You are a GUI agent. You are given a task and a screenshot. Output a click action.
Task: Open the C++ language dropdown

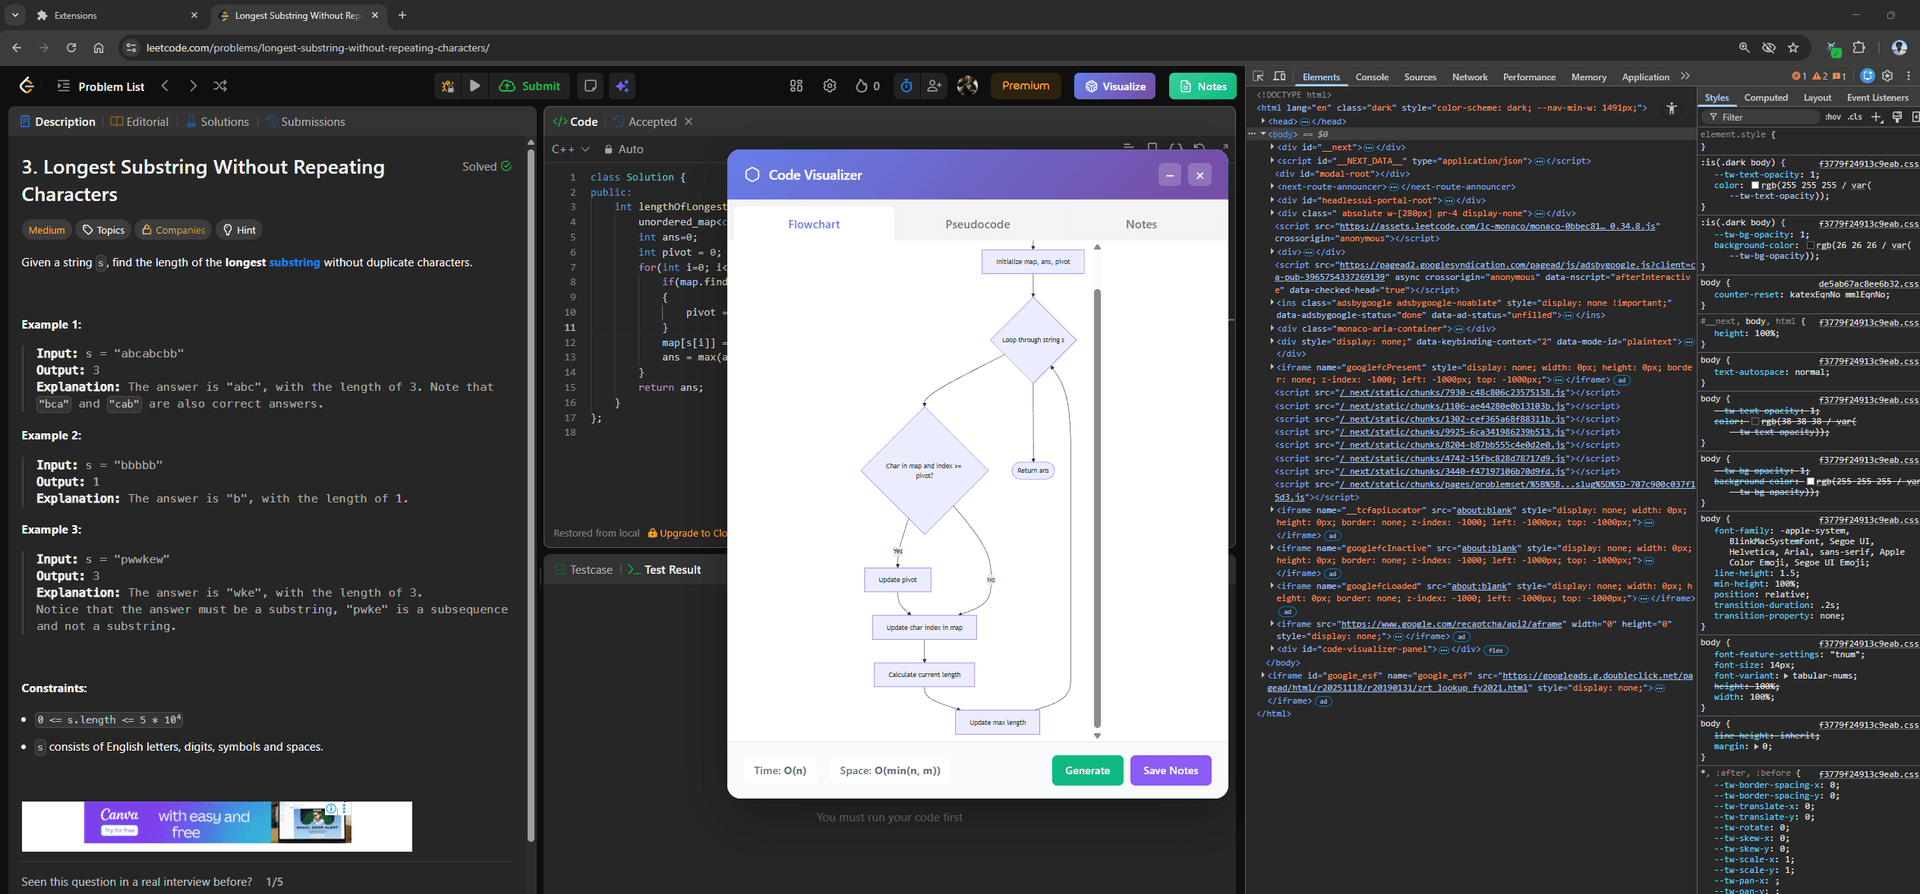(571, 149)
